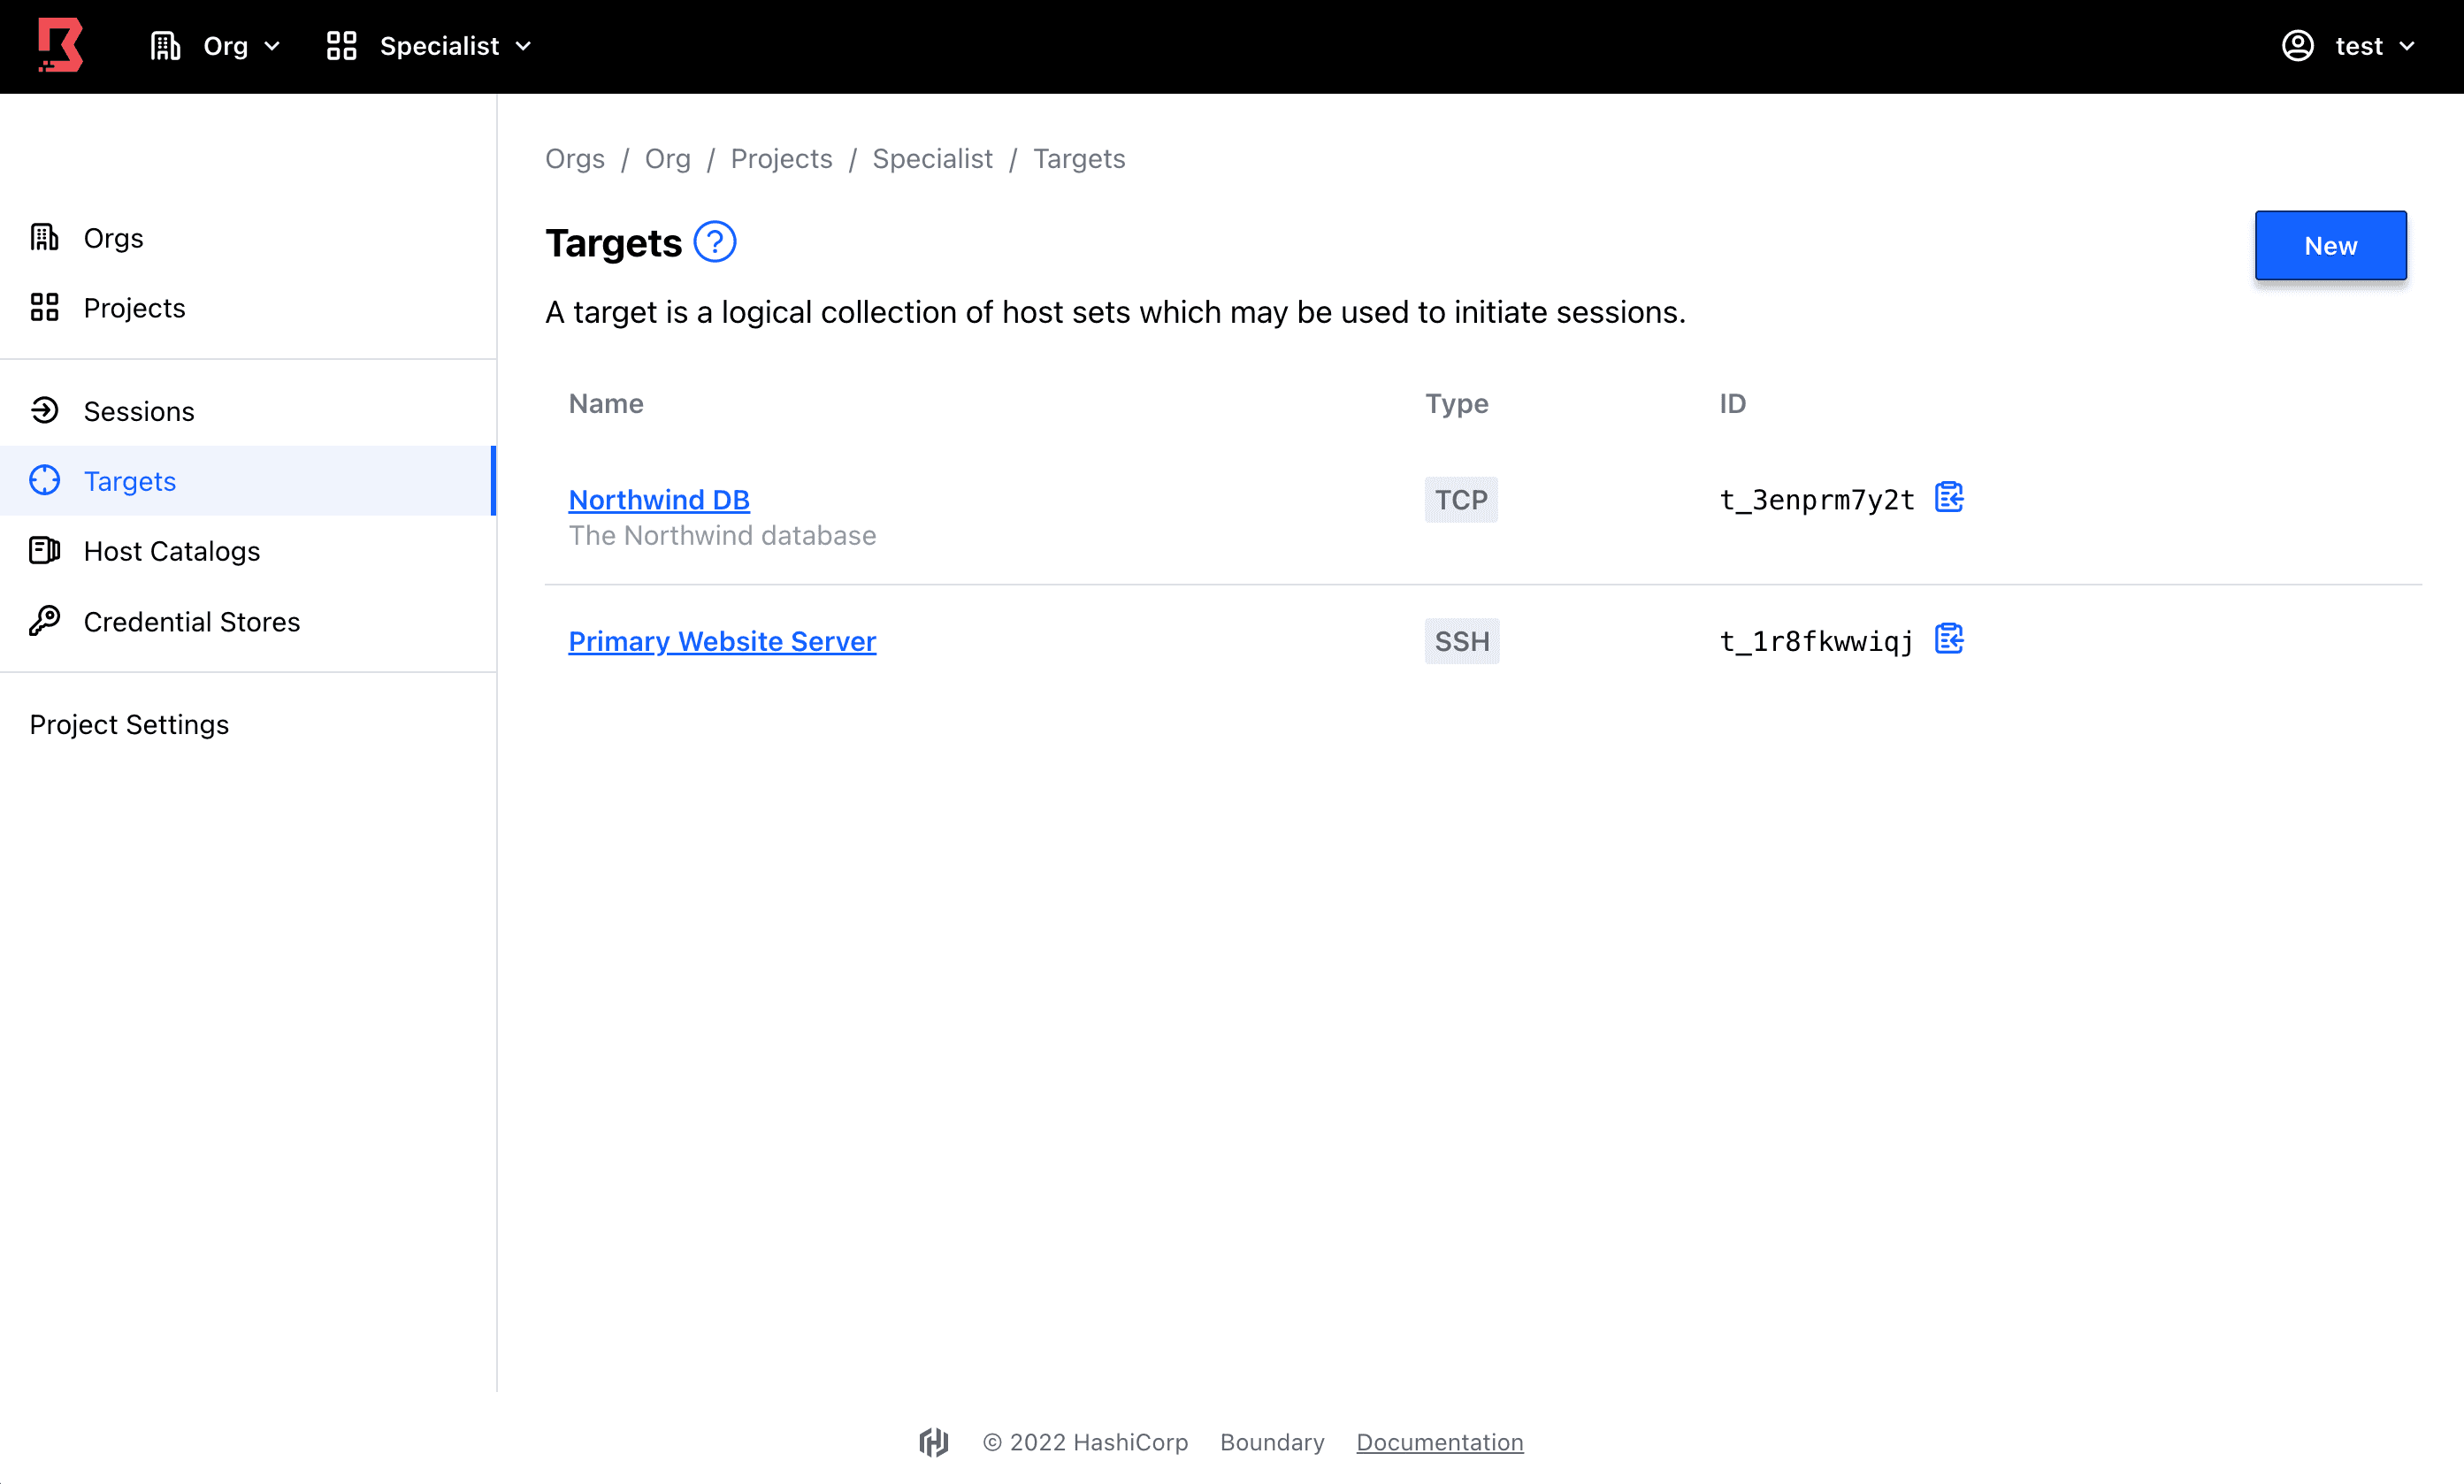
Task: Copy the Northwind DB target ID
Action: 1948,498
